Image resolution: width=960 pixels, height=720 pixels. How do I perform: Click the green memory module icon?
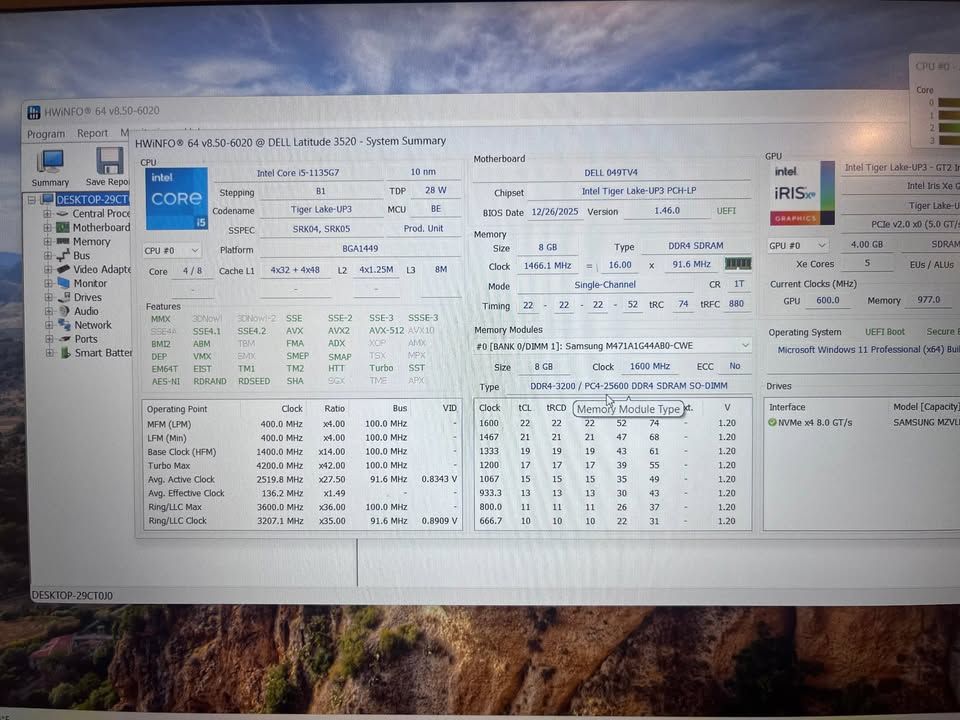[738, 264]
